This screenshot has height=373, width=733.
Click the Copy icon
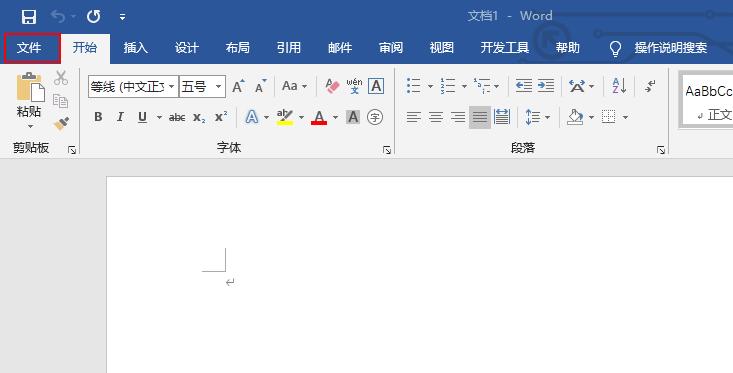61,100
